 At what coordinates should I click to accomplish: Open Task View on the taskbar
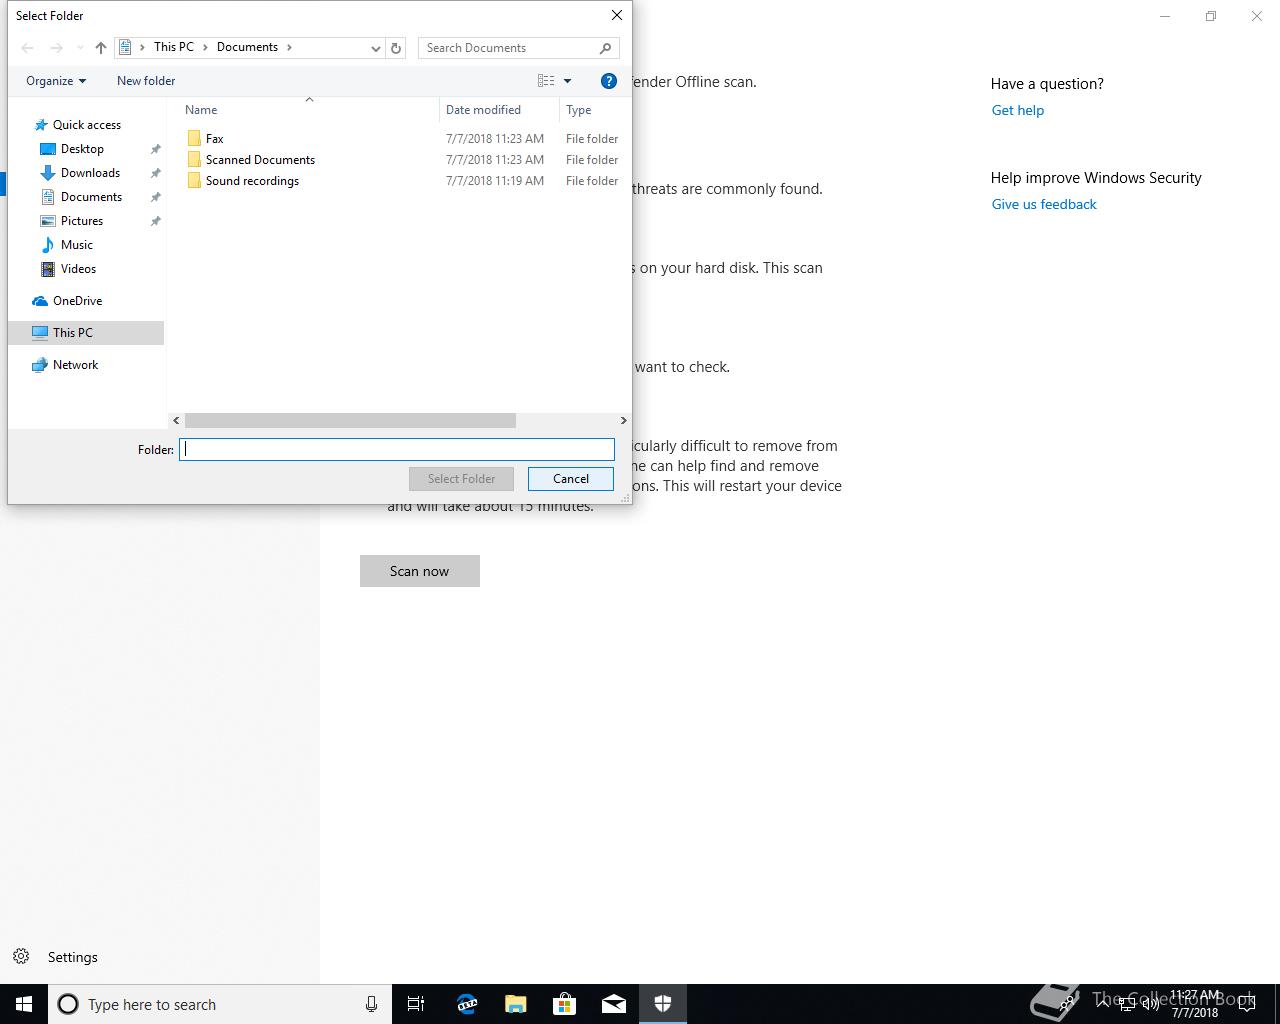point(416,1004)
